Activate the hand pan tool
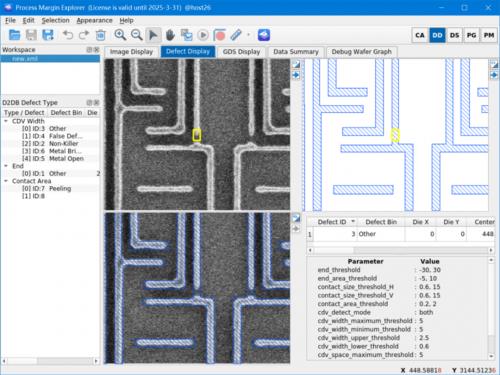 [x=170, y=35]
